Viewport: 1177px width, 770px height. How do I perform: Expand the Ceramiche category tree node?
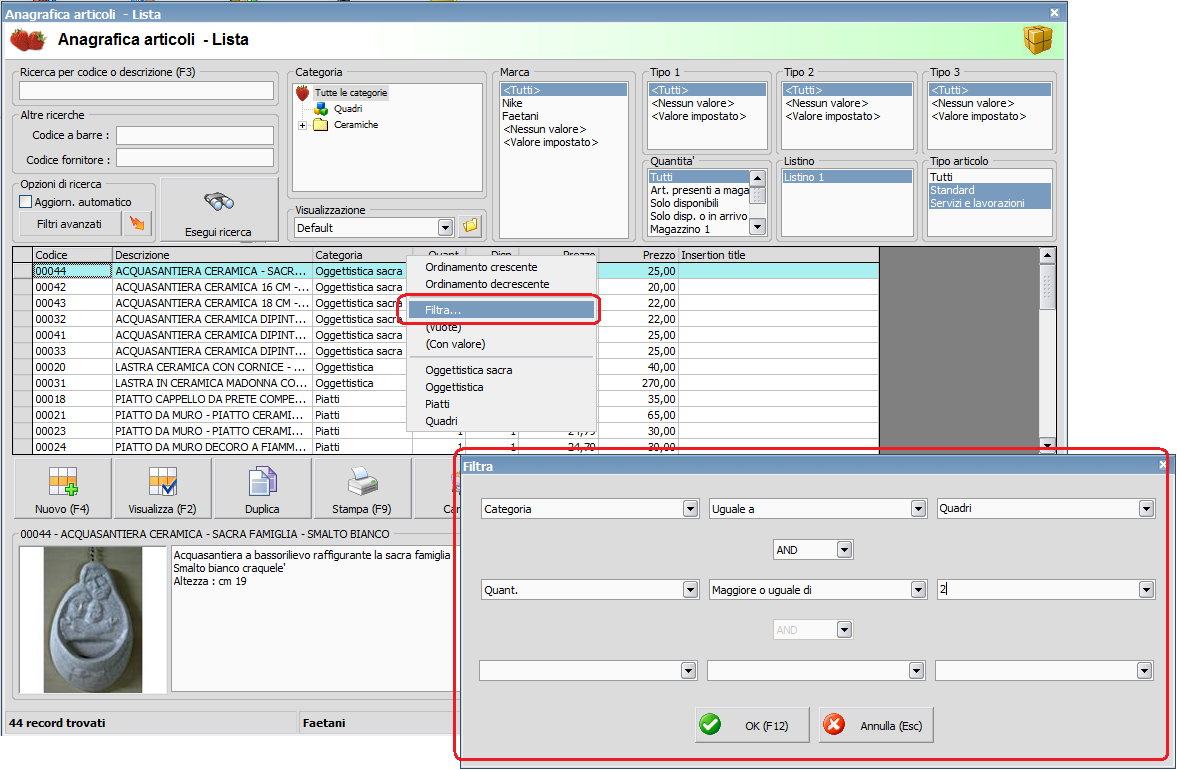point(302,125)
